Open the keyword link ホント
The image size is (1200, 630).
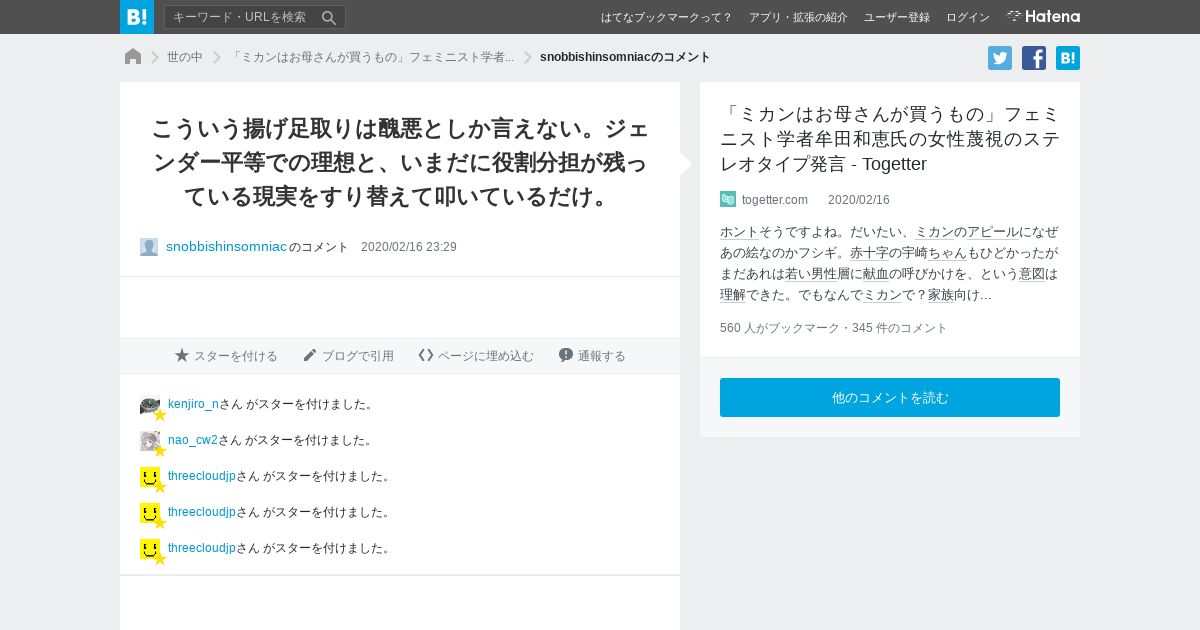739,232
